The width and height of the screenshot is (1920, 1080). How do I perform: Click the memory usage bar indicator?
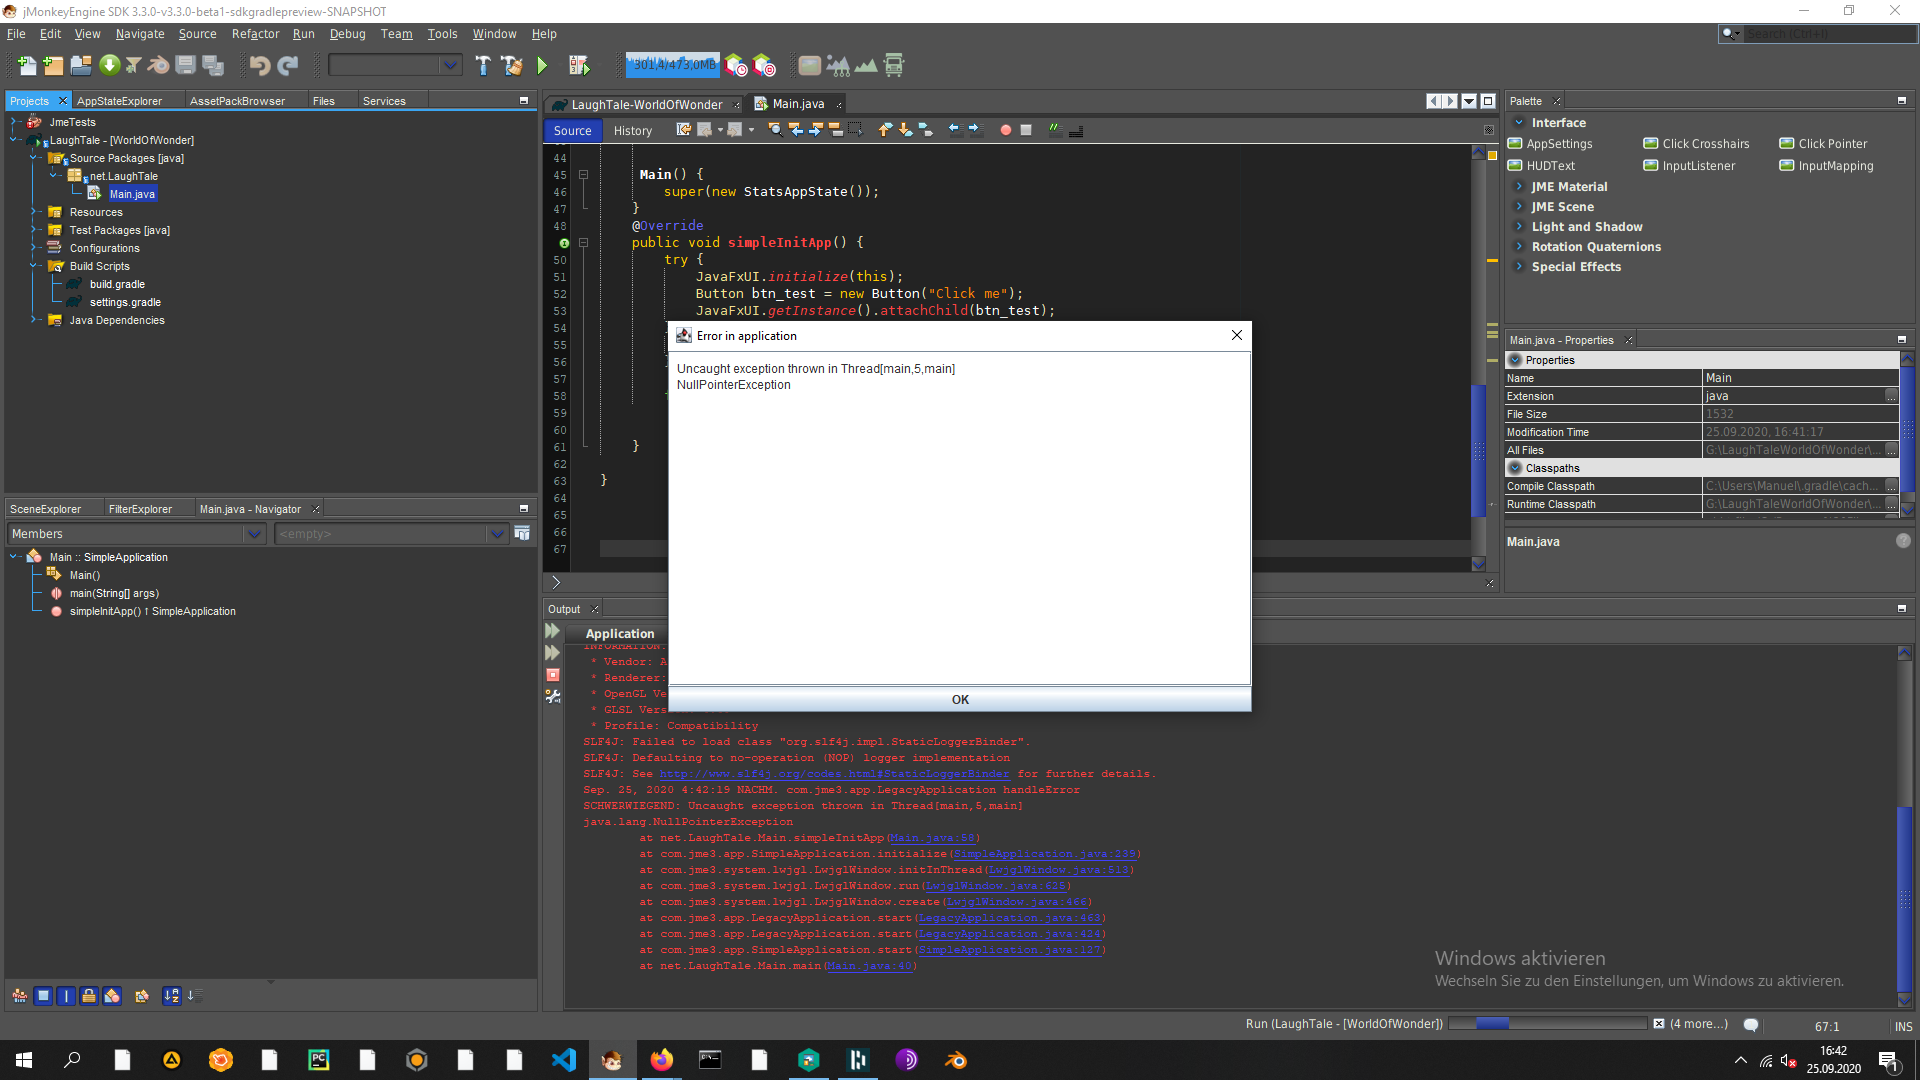click(672, 65)
